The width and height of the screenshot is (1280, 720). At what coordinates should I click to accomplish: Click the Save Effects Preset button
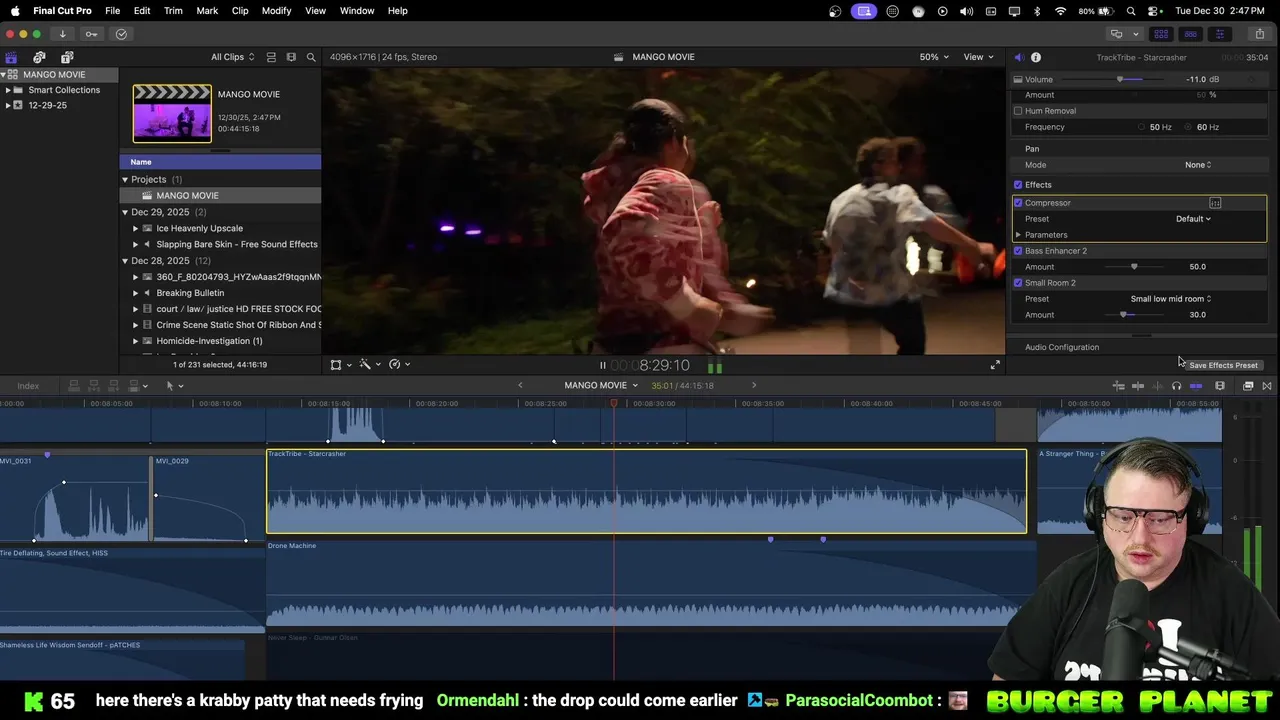click(1223, 366)
